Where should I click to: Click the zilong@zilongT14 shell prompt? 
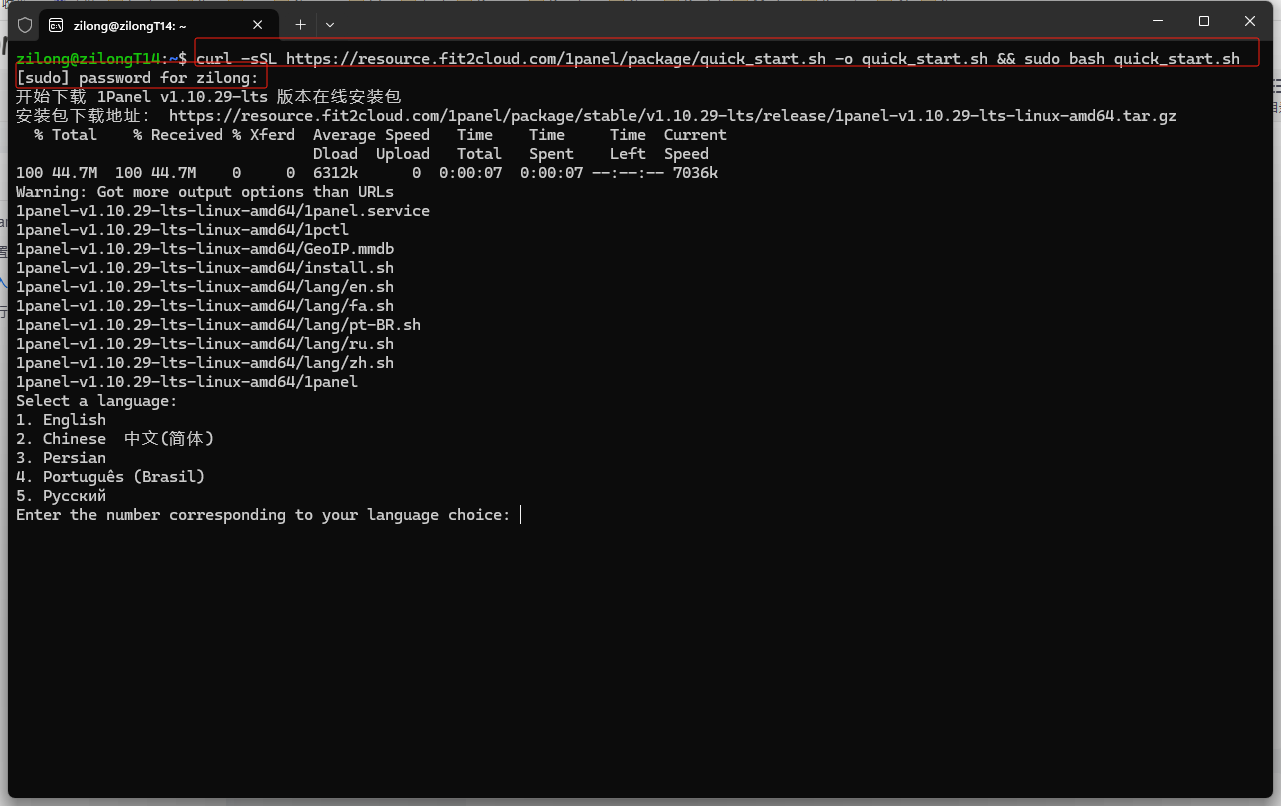[x=101, y=59]
